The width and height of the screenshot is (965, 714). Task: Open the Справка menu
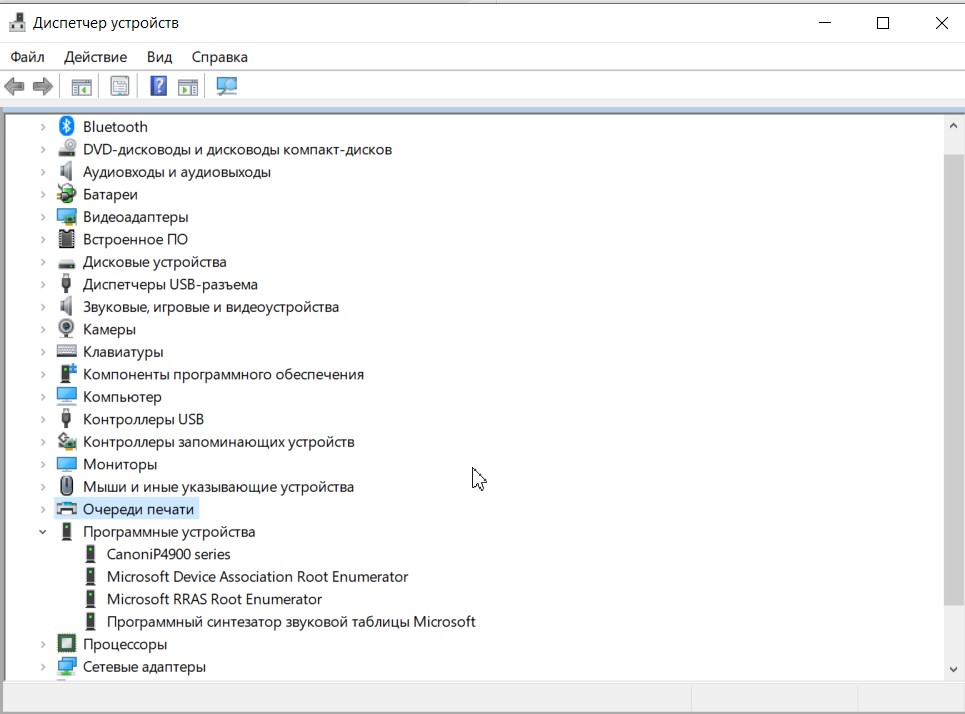[220, 57]
